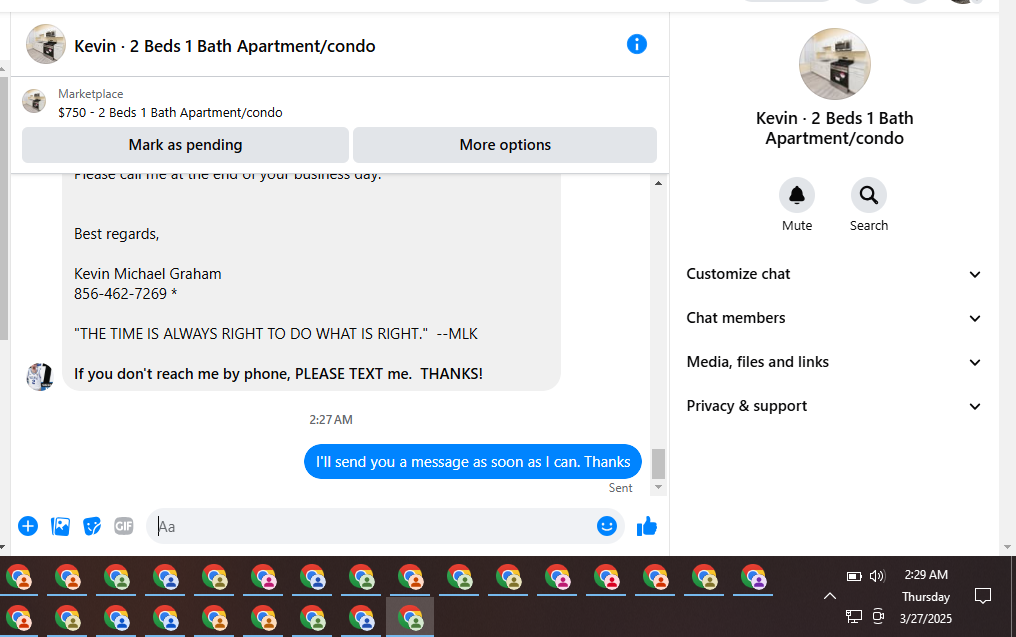Open the emoji picker smiley icon
This screenshot has height=637, width=1016.
[606, 526]
